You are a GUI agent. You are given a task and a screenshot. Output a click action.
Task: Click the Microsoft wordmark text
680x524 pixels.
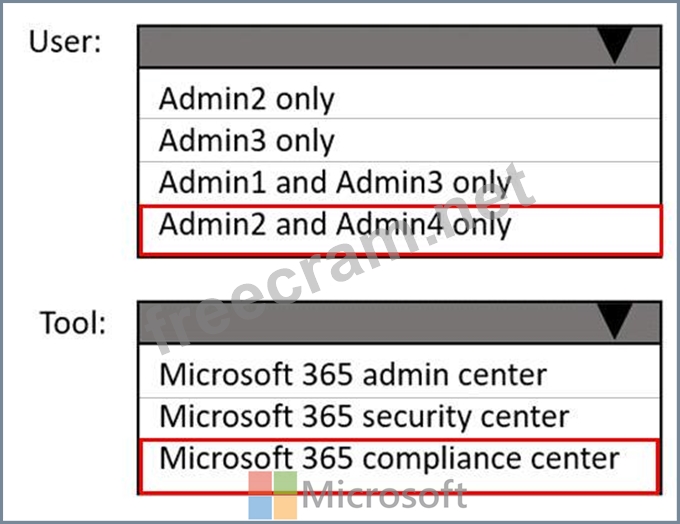pos(384,495)
